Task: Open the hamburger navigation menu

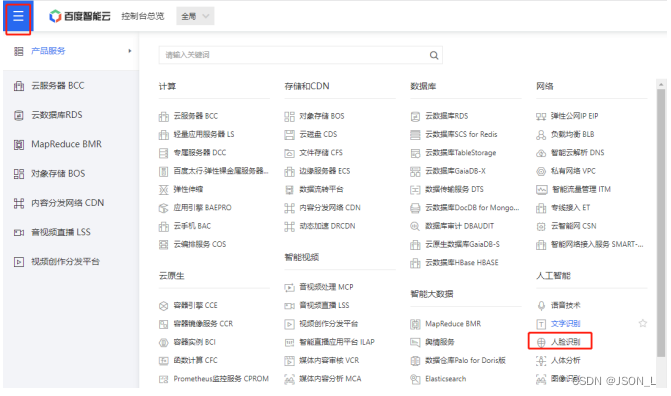Action: point(18,17)
